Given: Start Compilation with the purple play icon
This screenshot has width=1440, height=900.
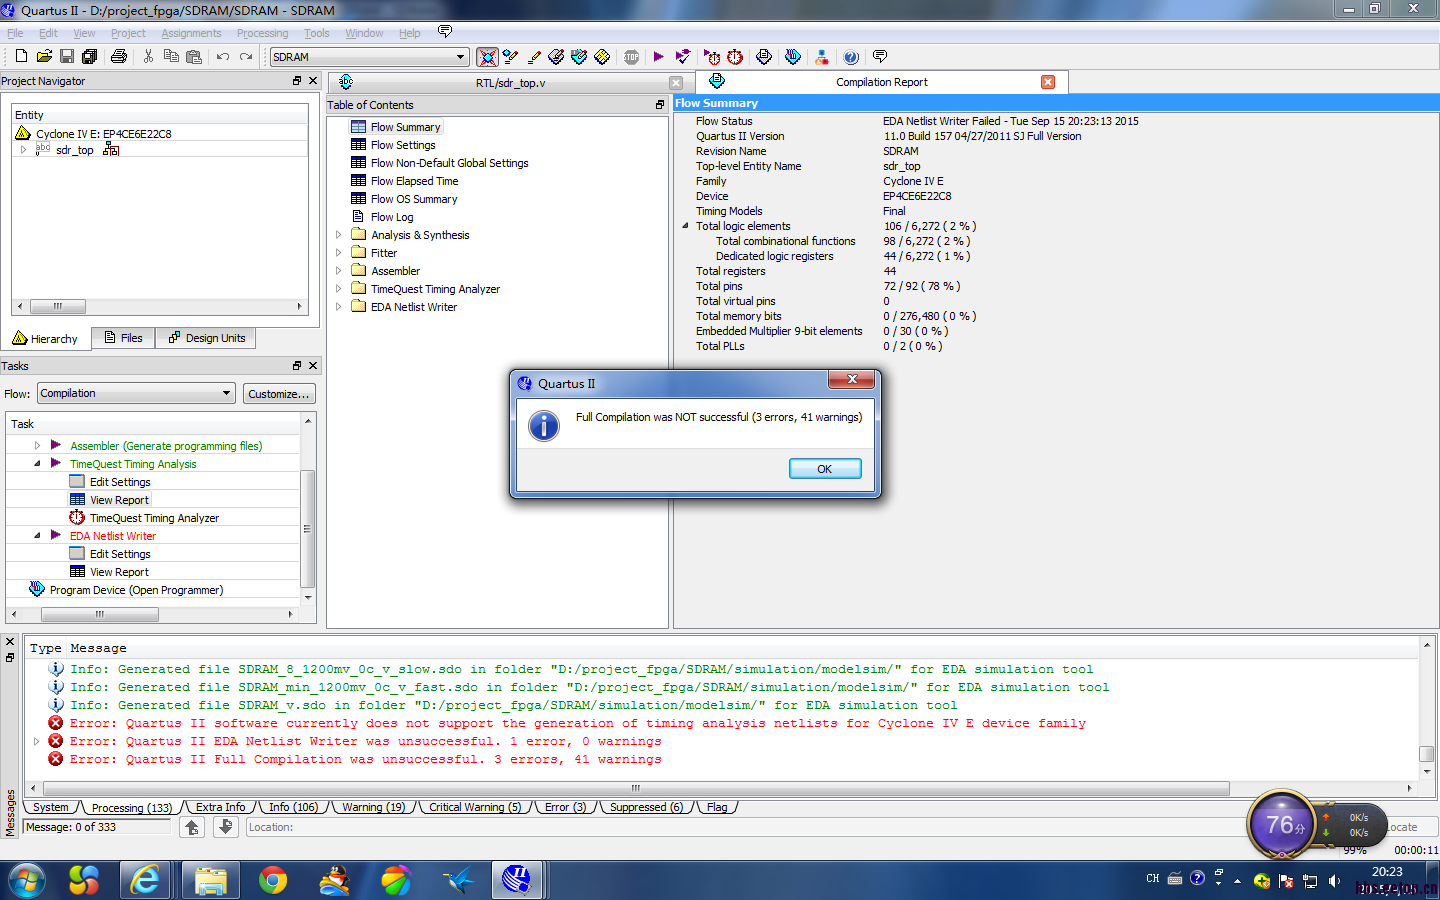Looking at the screenshot, I should [658, 57].
